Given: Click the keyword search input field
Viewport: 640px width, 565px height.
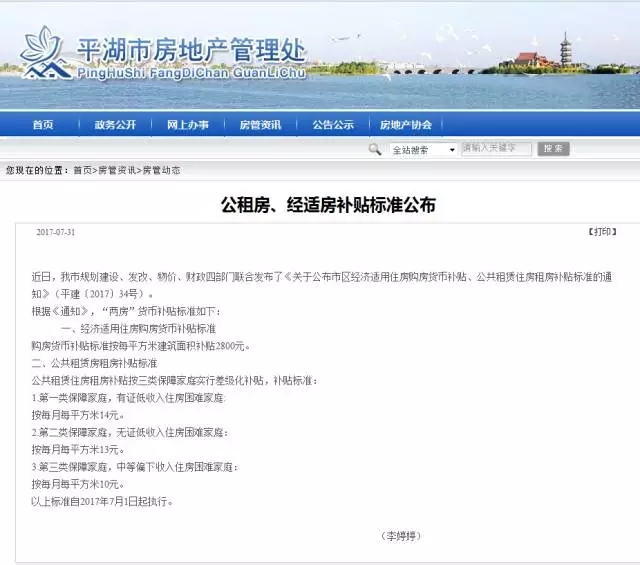Looking at the screenshot, I should coord(496,149).
